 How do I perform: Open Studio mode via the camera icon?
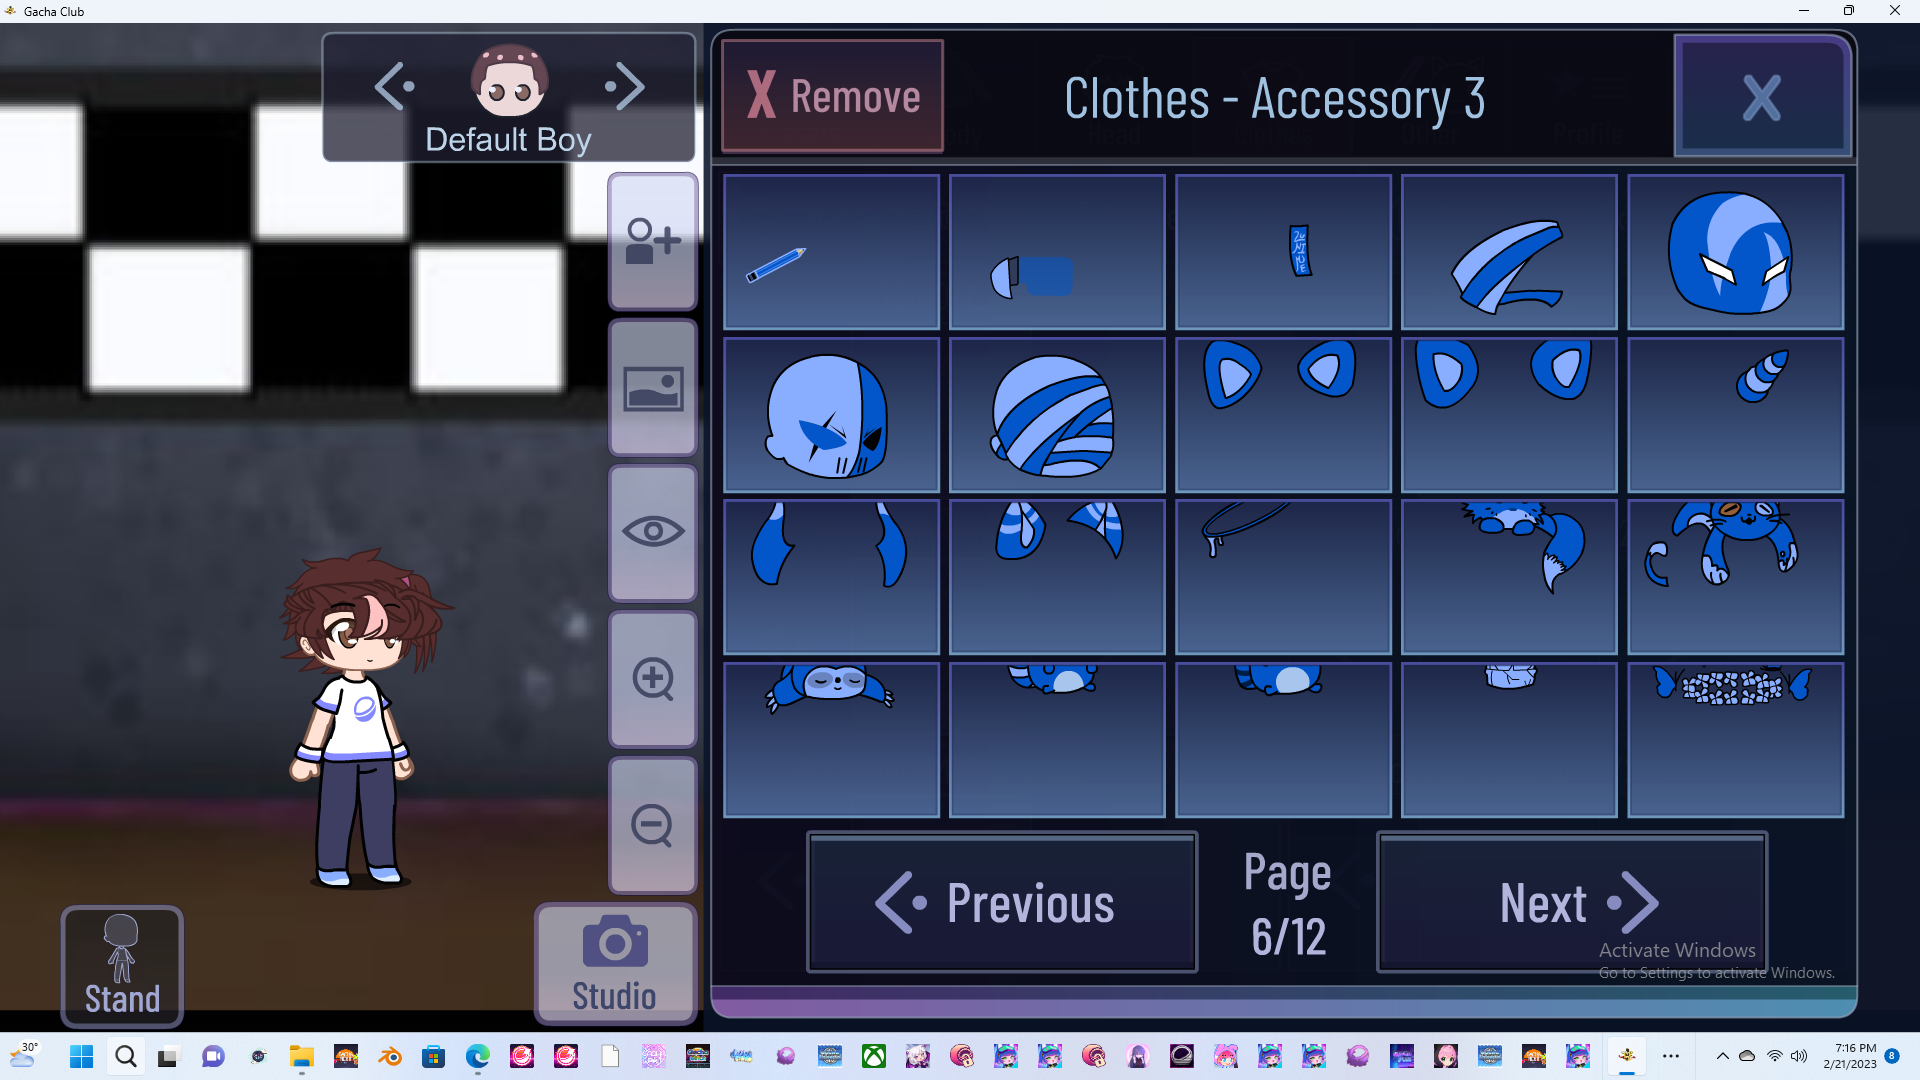tap(613, 960)
